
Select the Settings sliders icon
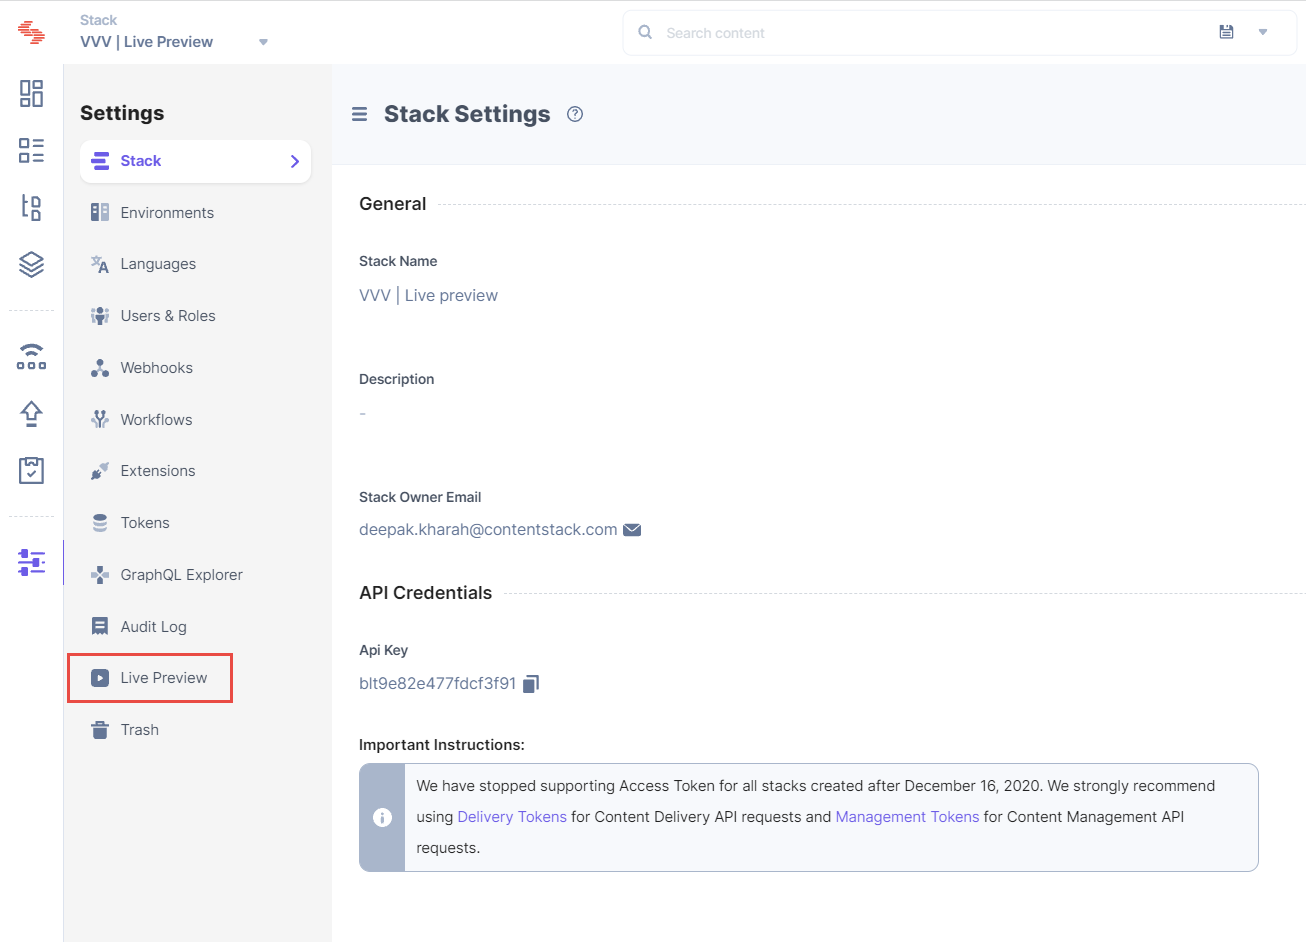coord(31,562)
